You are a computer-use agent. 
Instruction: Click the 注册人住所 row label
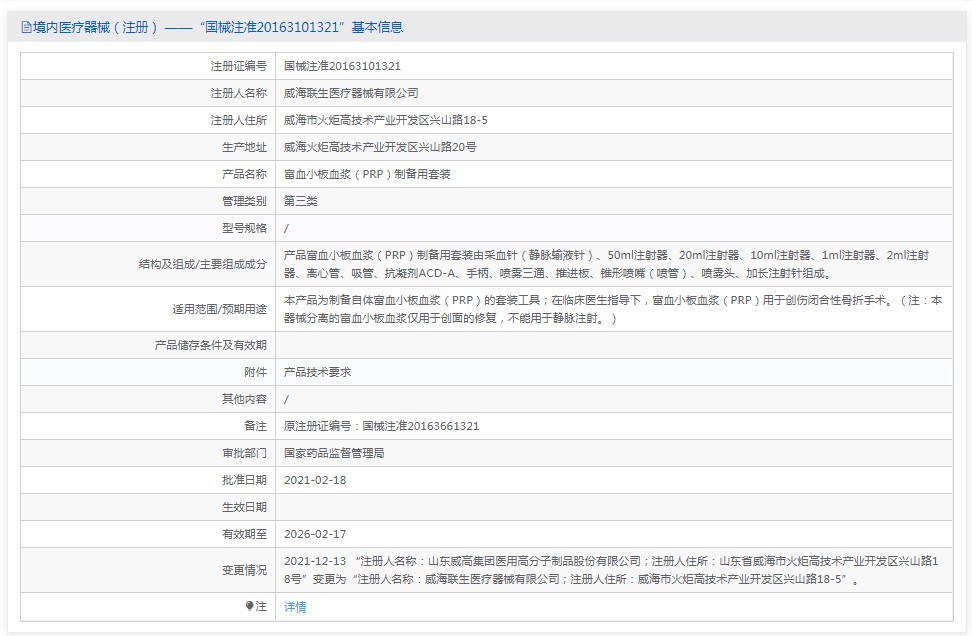[x=239, y=120]
